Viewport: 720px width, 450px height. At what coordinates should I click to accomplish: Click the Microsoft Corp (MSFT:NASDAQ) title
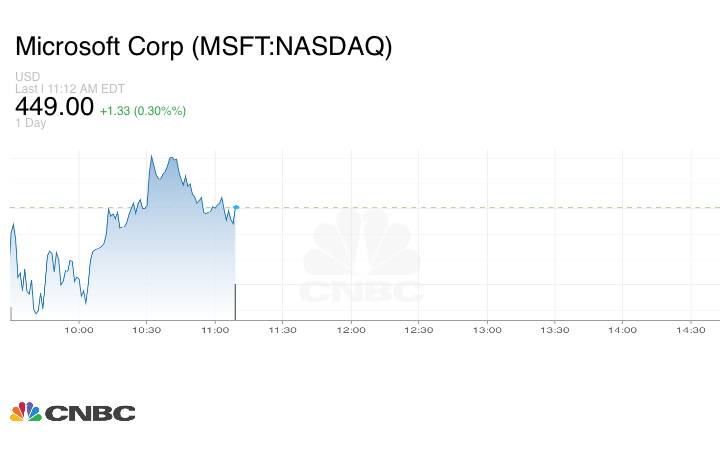click(204, 47)
